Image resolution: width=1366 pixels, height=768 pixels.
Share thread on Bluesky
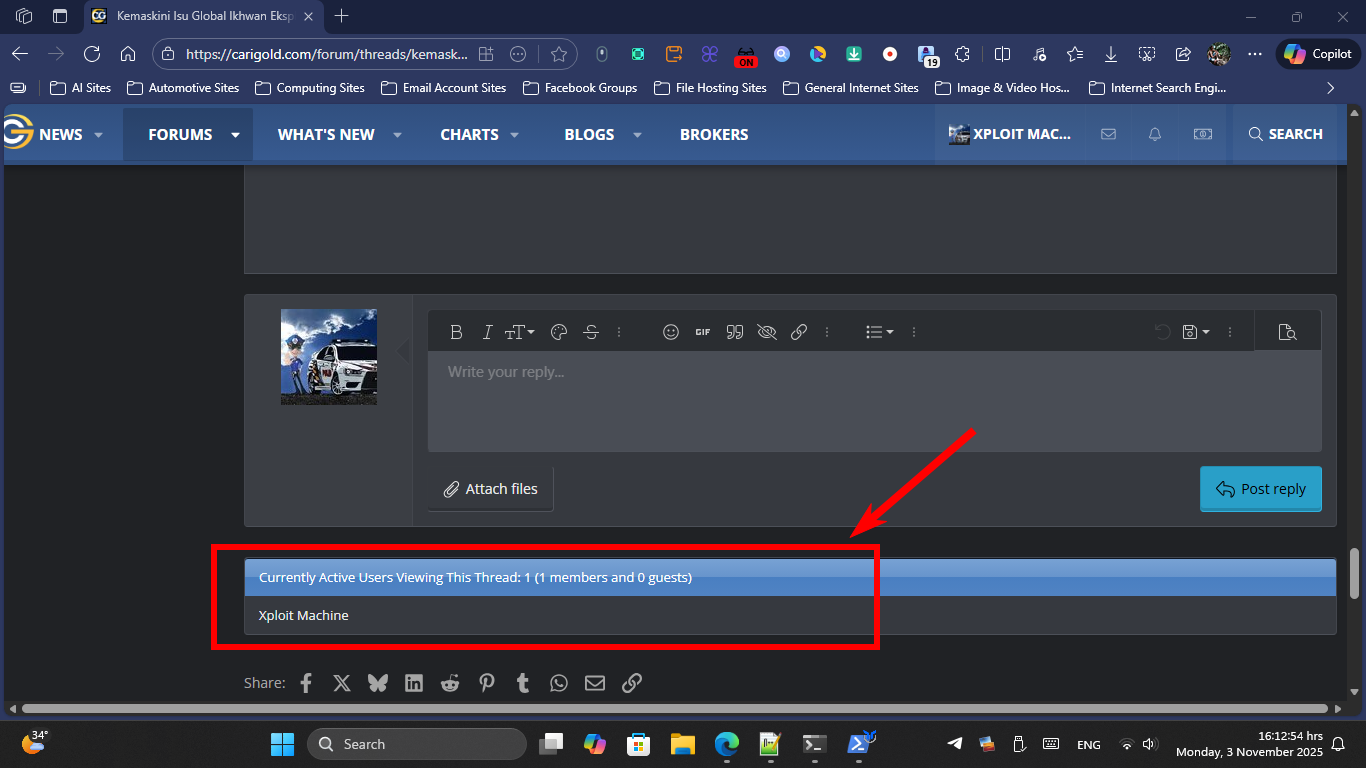pyautogui.click(x=378, y=683)
